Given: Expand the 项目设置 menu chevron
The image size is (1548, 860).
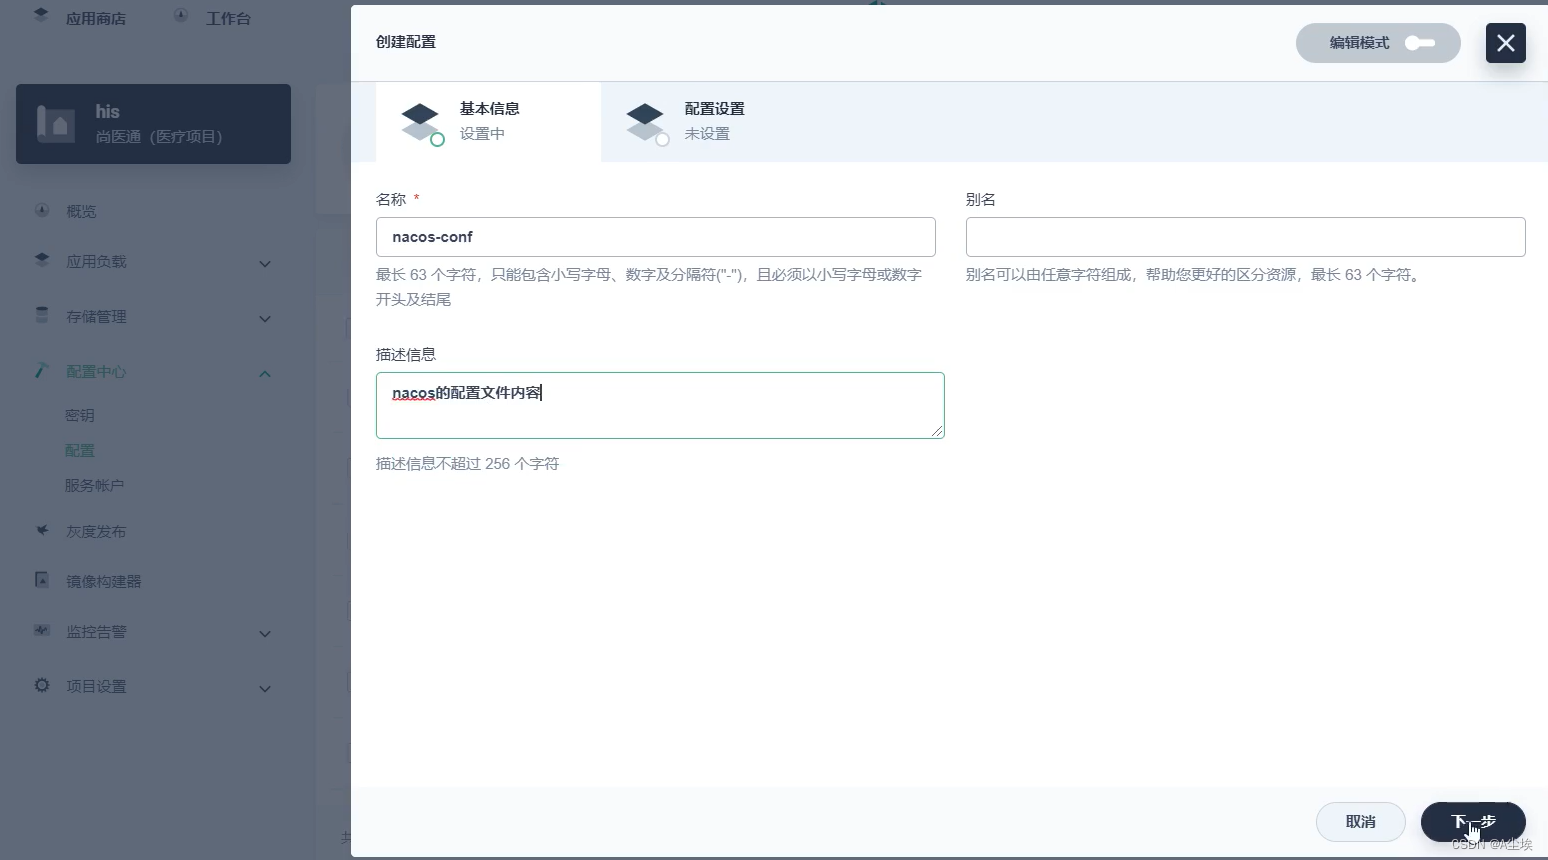Looking at the screenshot, I should point(265,689).
